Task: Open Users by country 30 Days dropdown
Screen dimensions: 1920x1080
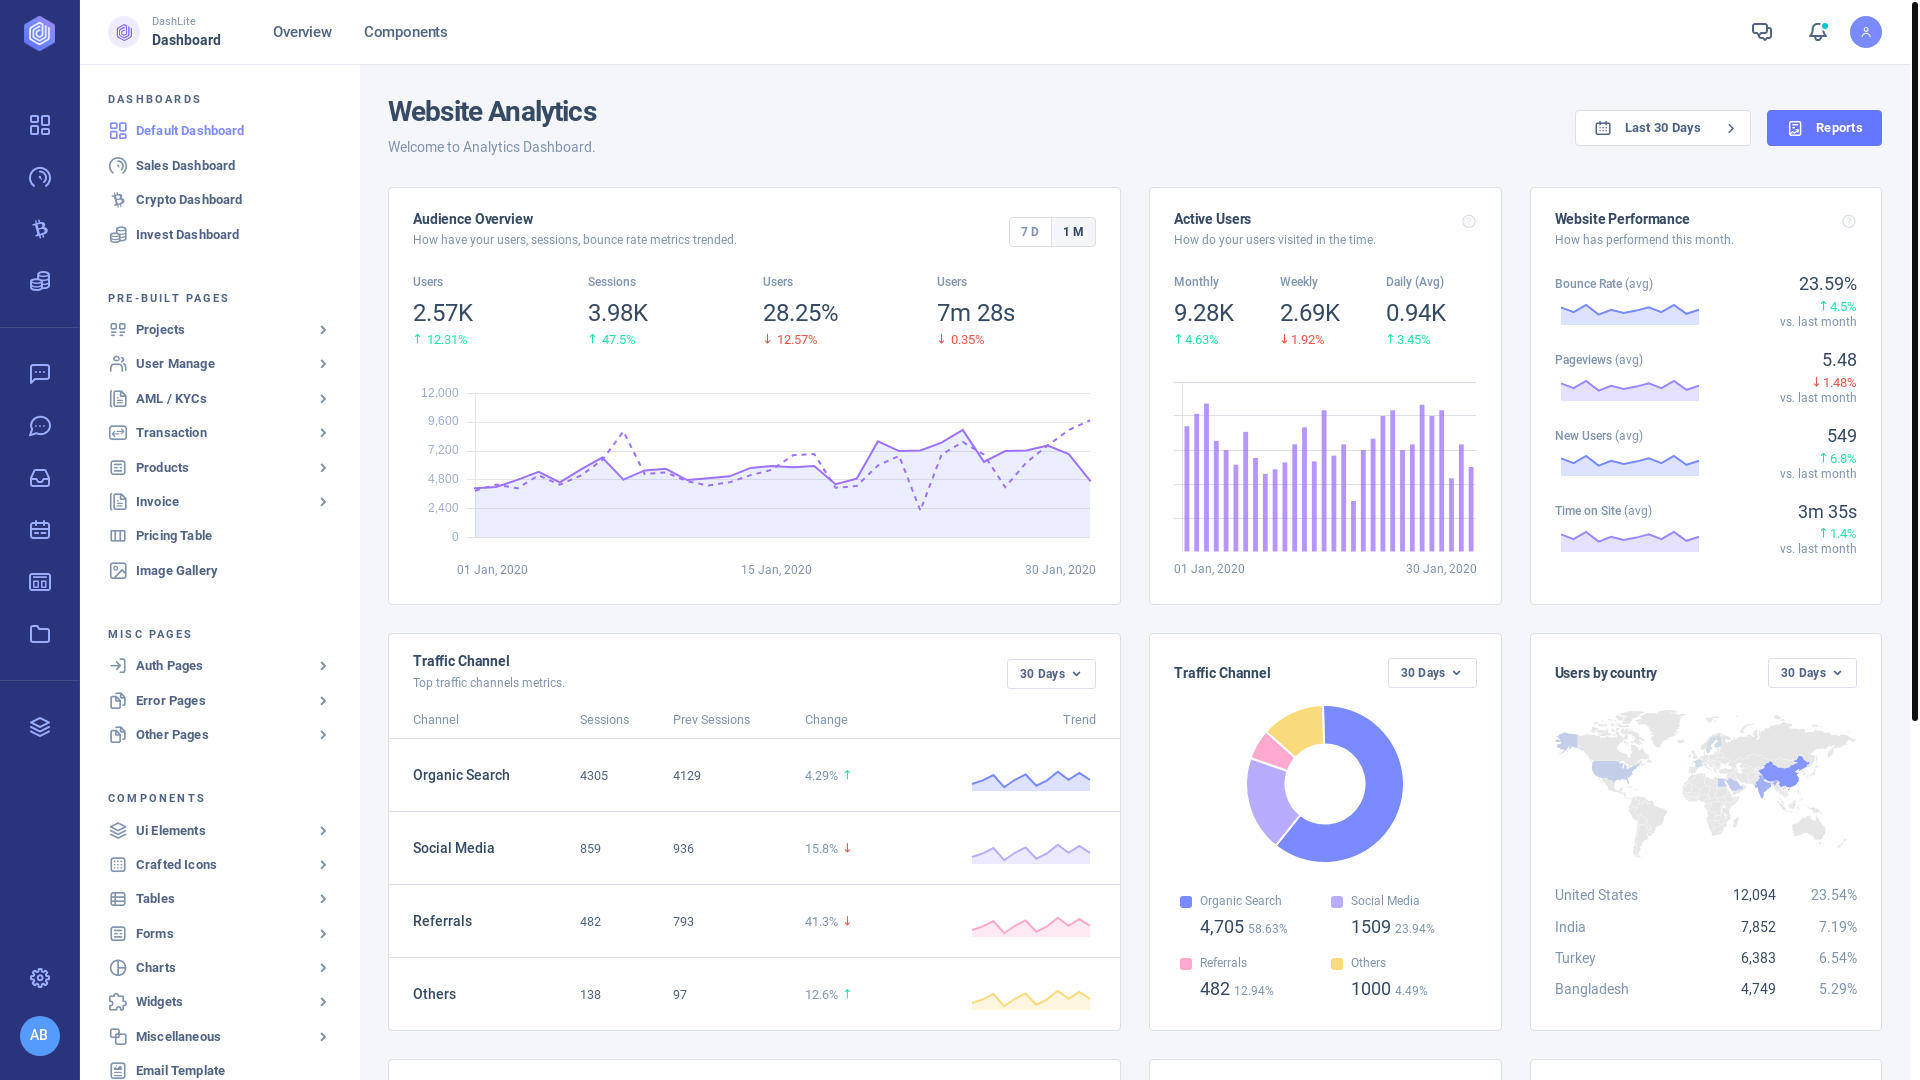Action: coord(1811,673)
